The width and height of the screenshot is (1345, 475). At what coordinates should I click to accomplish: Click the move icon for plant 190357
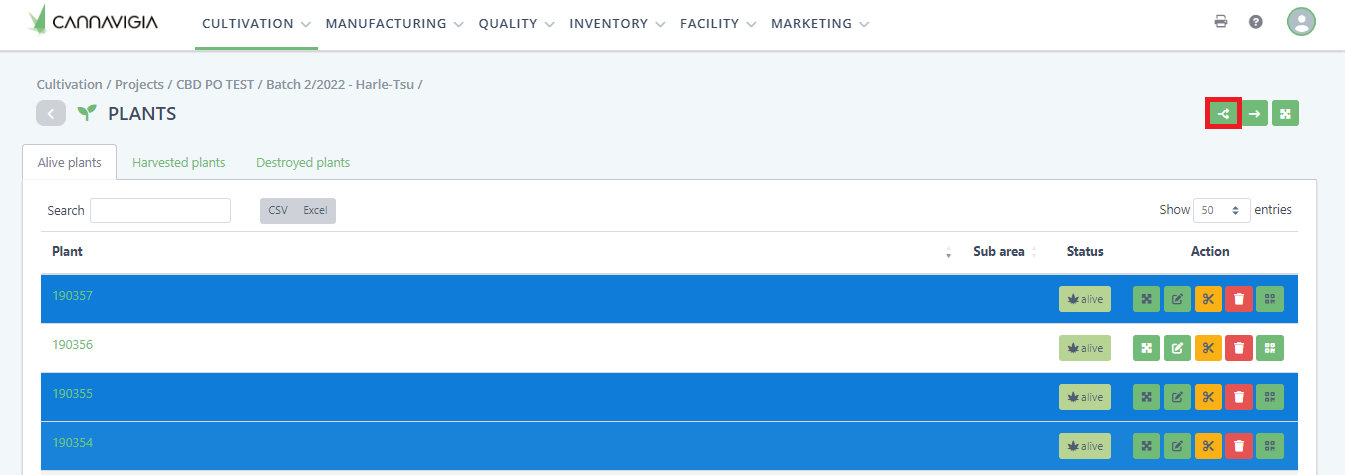coord(1146,298)
